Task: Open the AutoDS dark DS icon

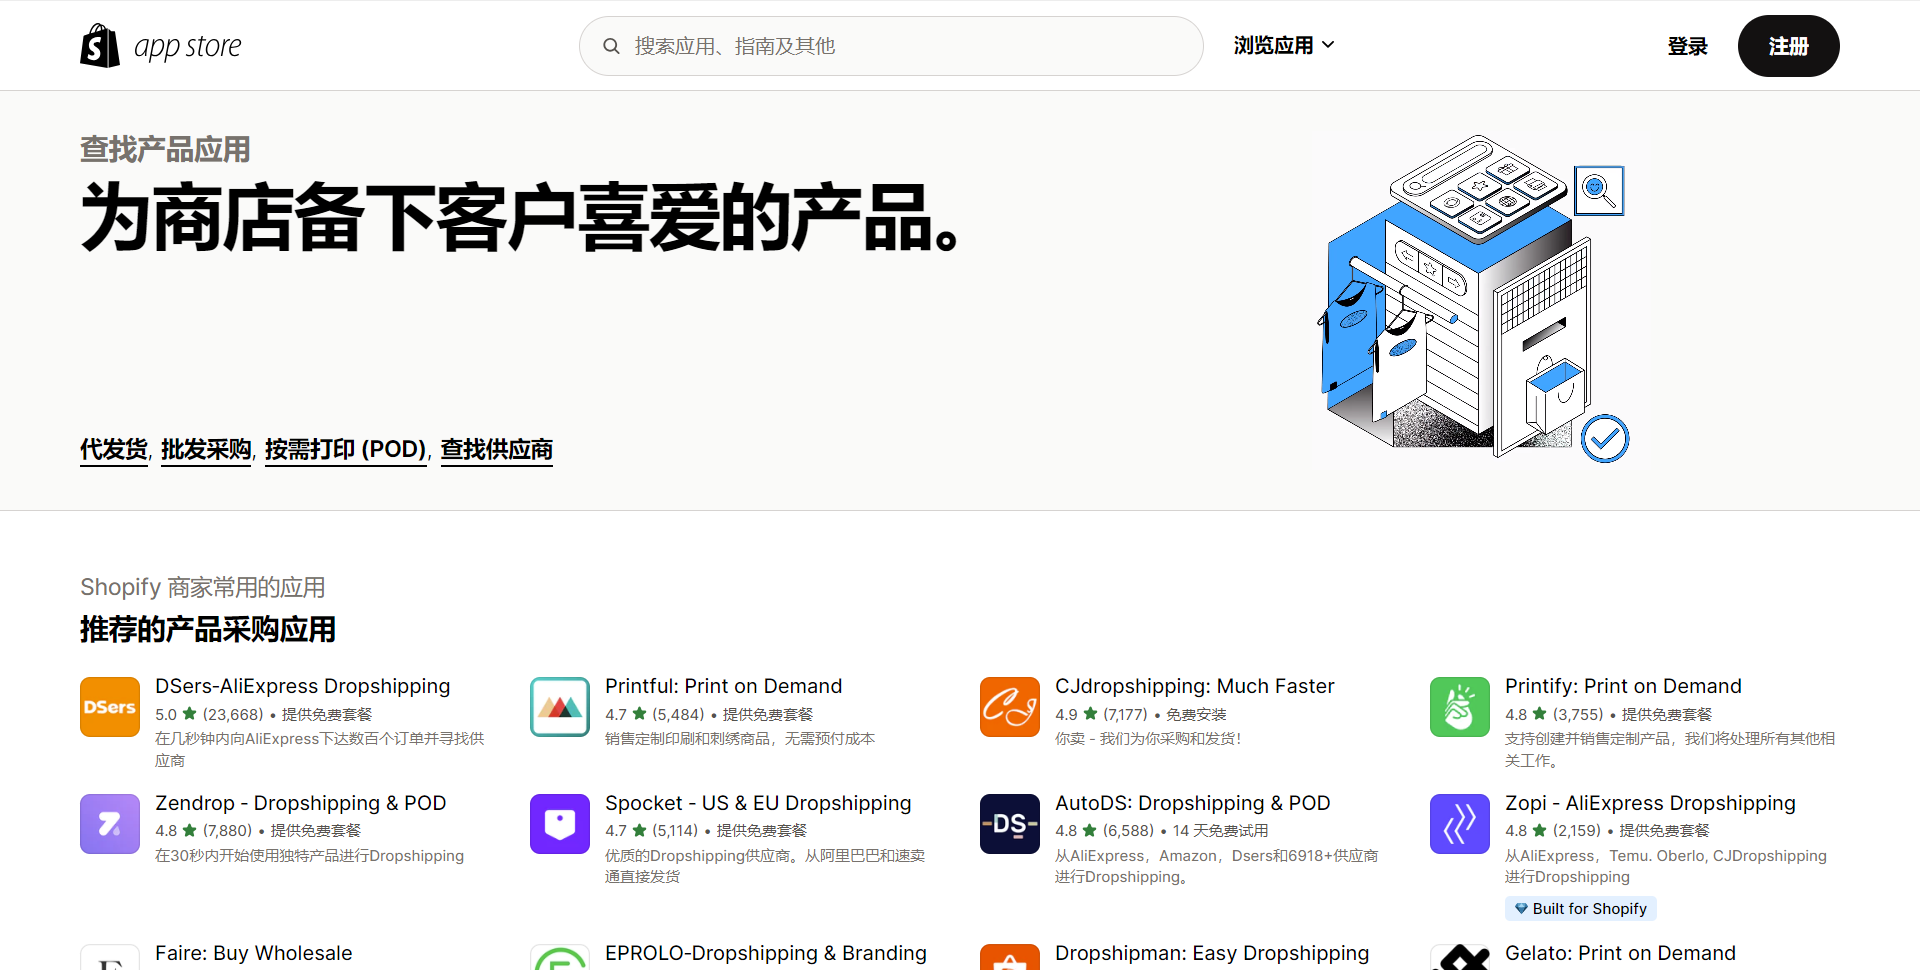Action: 1010,824
